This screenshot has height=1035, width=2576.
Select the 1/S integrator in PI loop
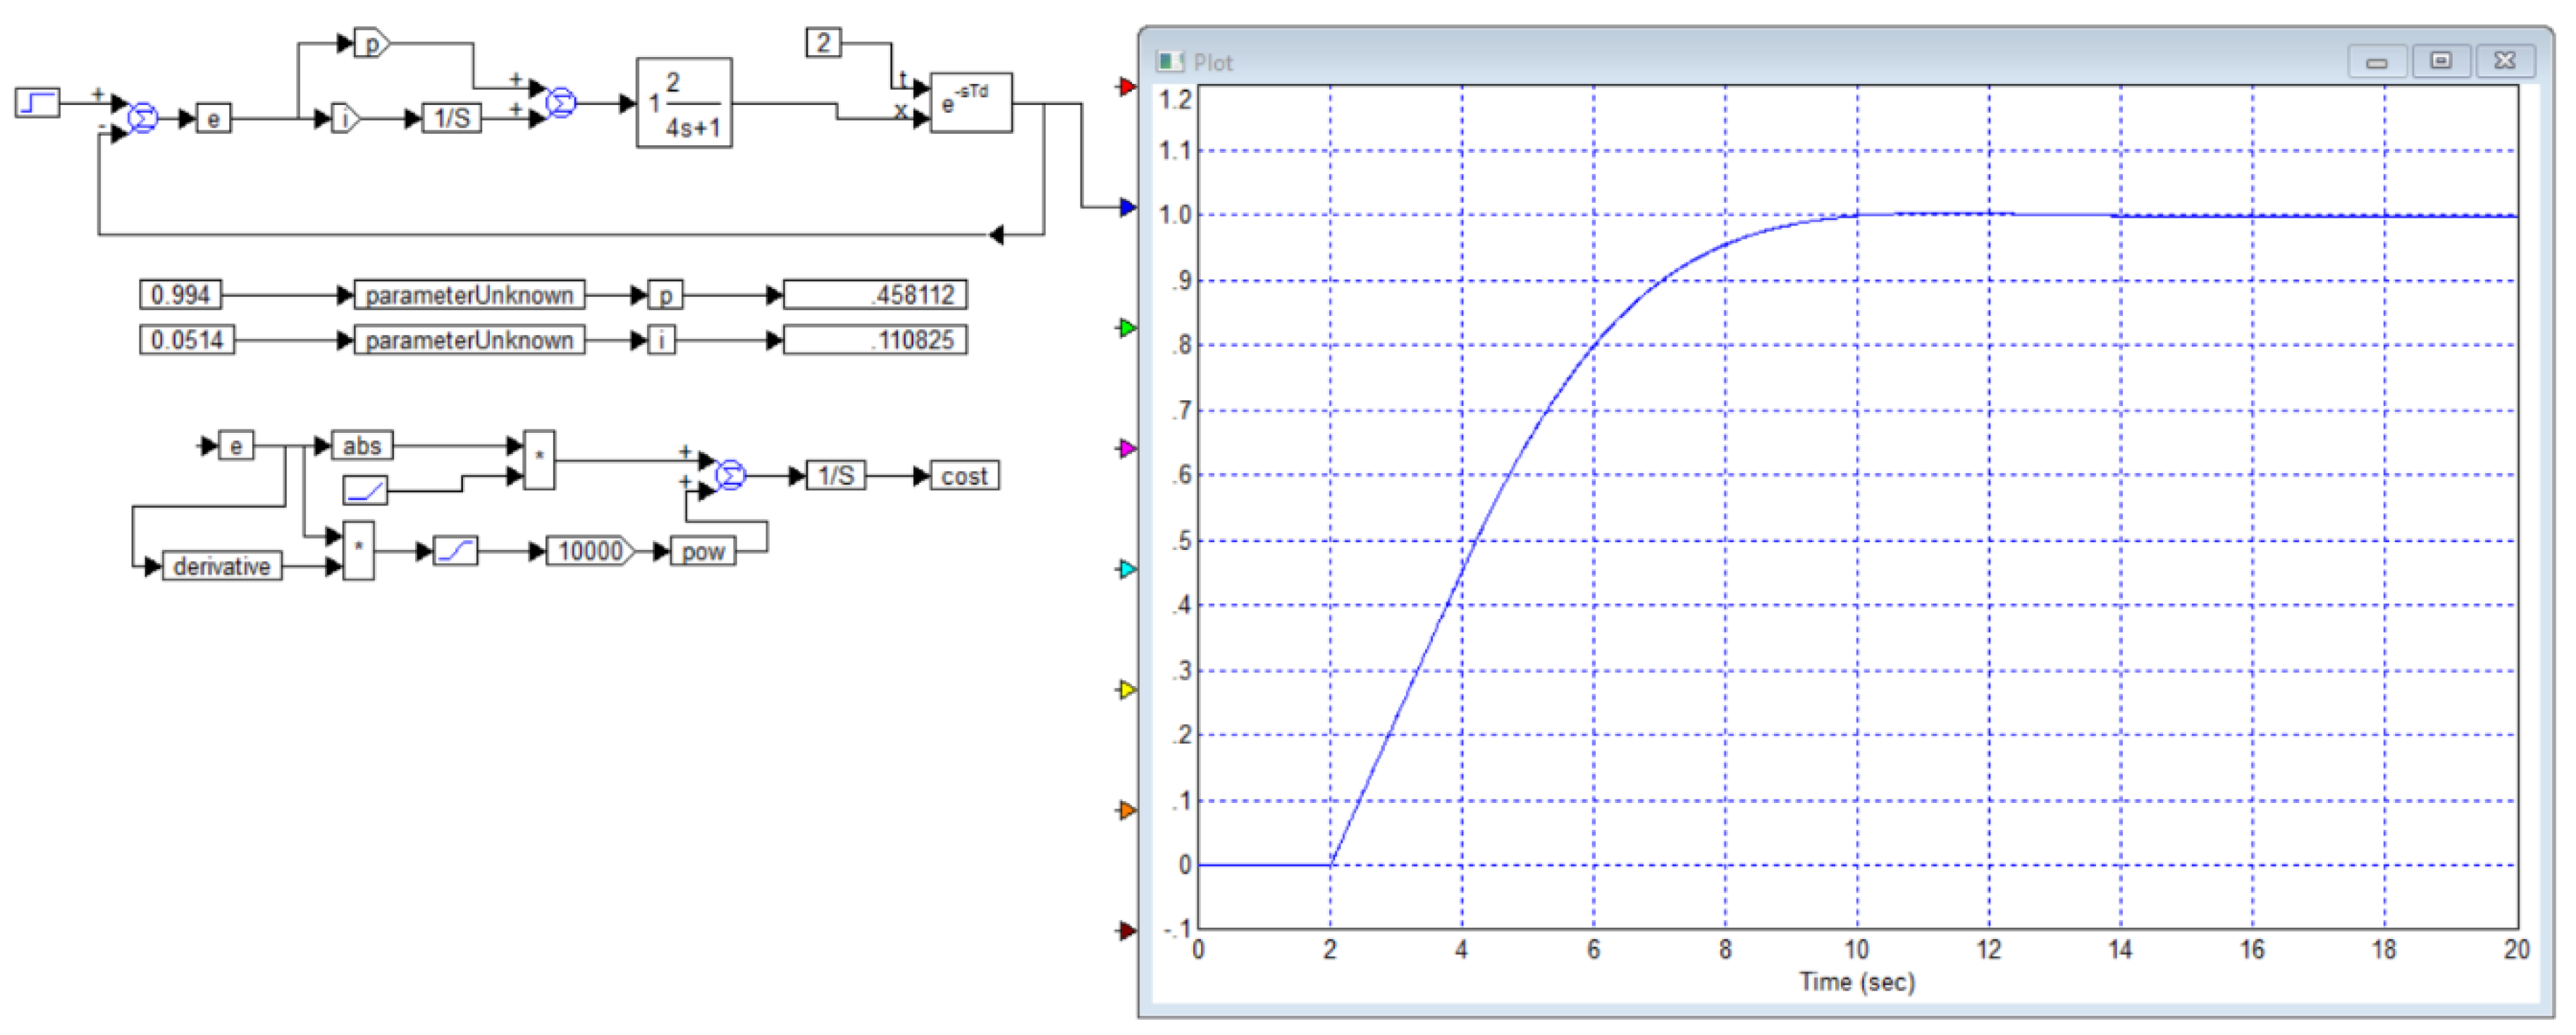click(451, 118)
